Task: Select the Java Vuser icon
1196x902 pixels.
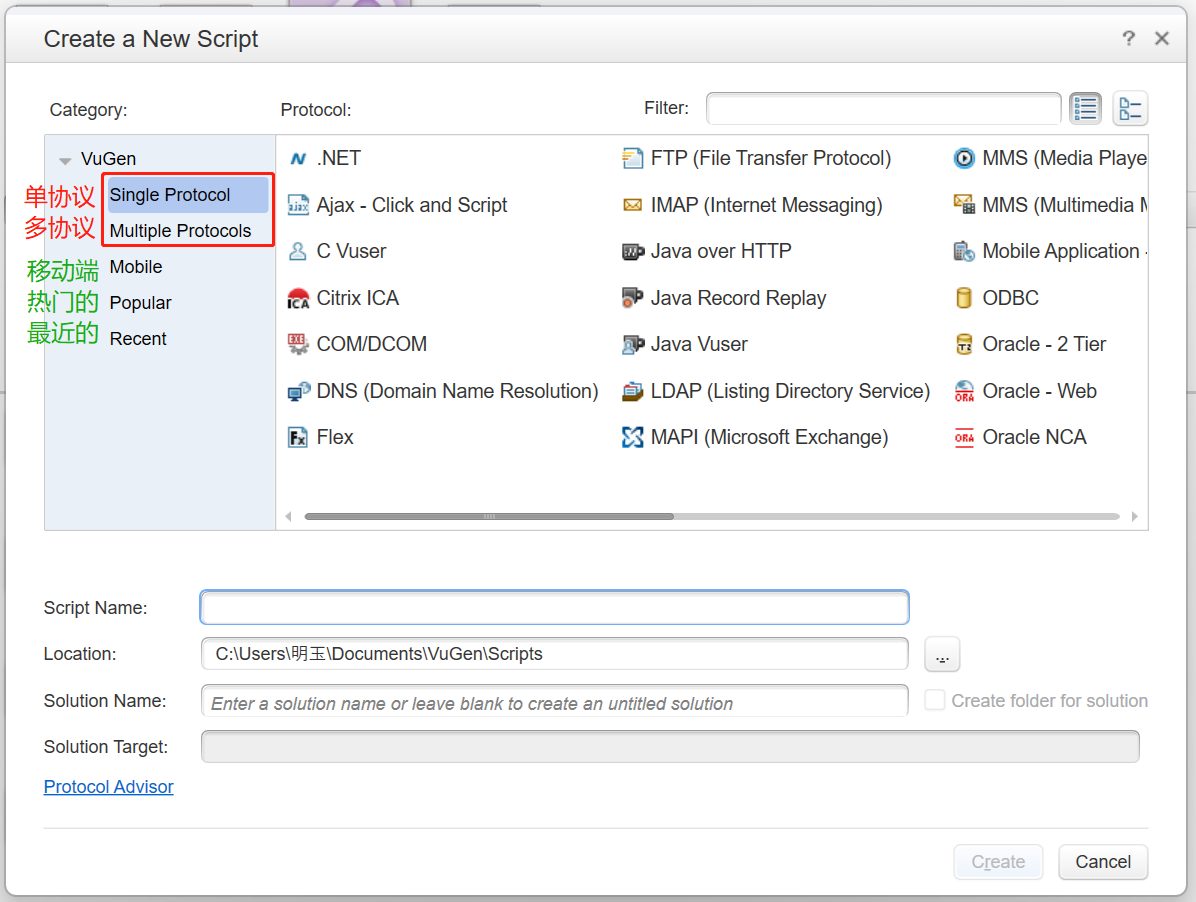Action: (632, 345)
